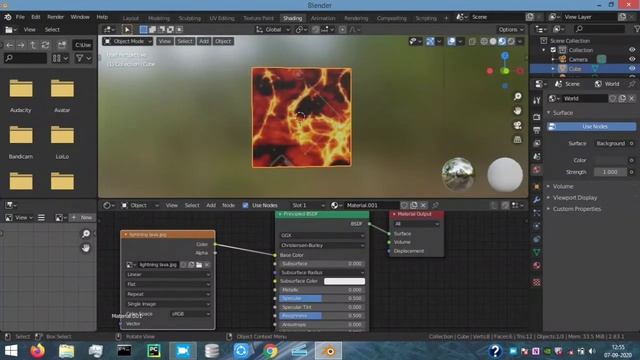
Task: Unlink image with X in texture node
Action: 207,265
